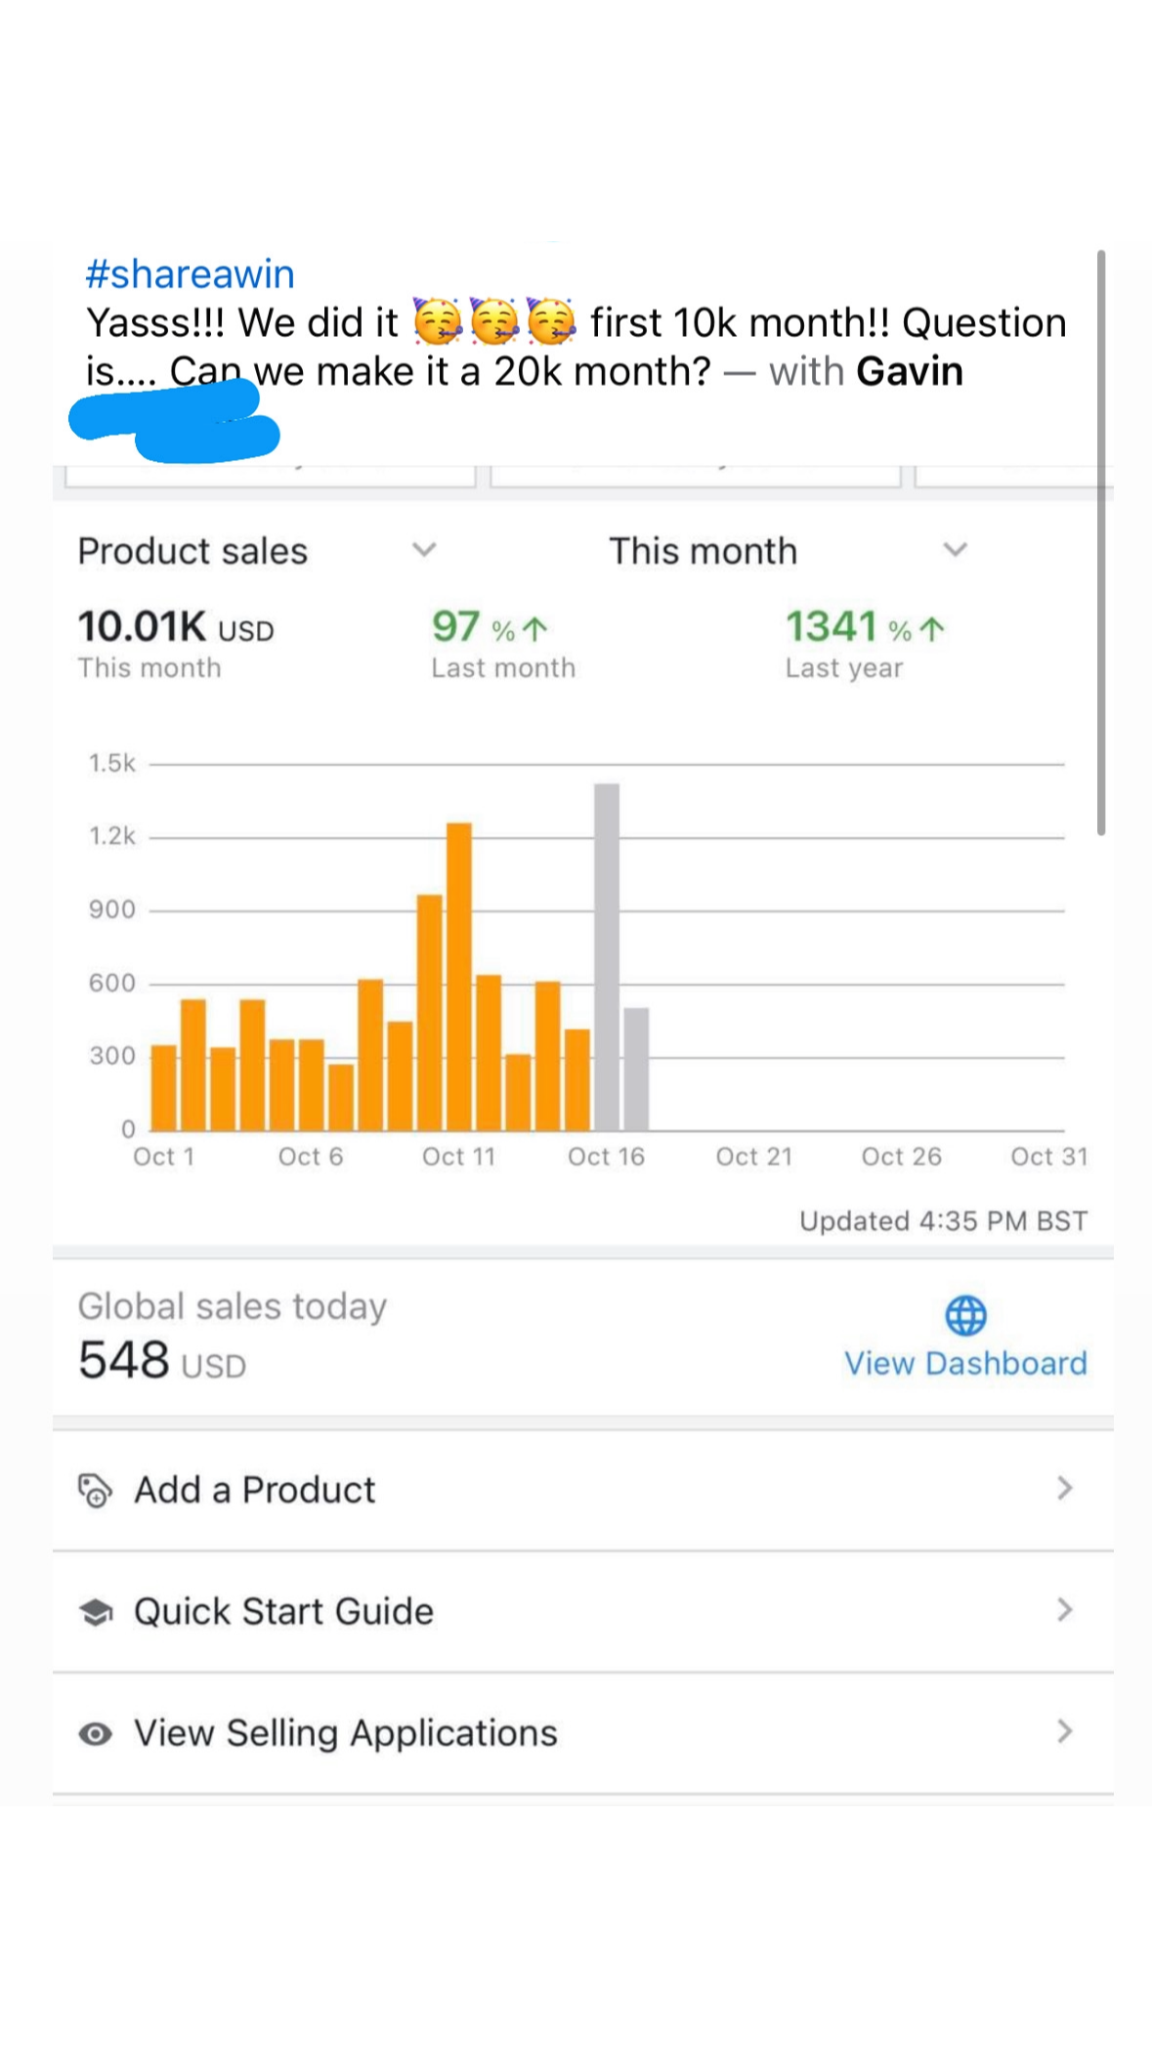The image size is (1152, 2048).
Task: Tap the #shareawin hashtag
Action: click(190, 274)
